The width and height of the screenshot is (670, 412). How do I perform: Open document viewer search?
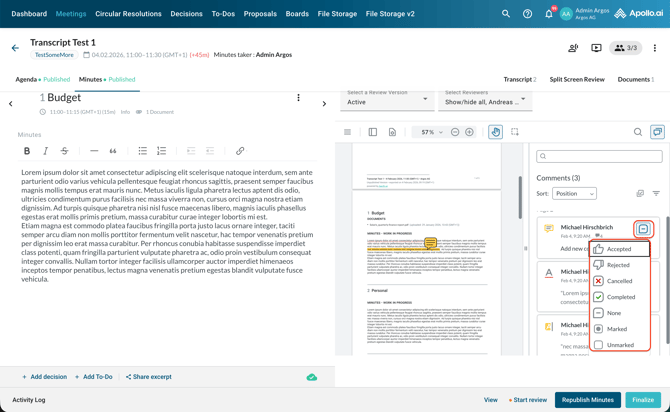click(638, 132)
